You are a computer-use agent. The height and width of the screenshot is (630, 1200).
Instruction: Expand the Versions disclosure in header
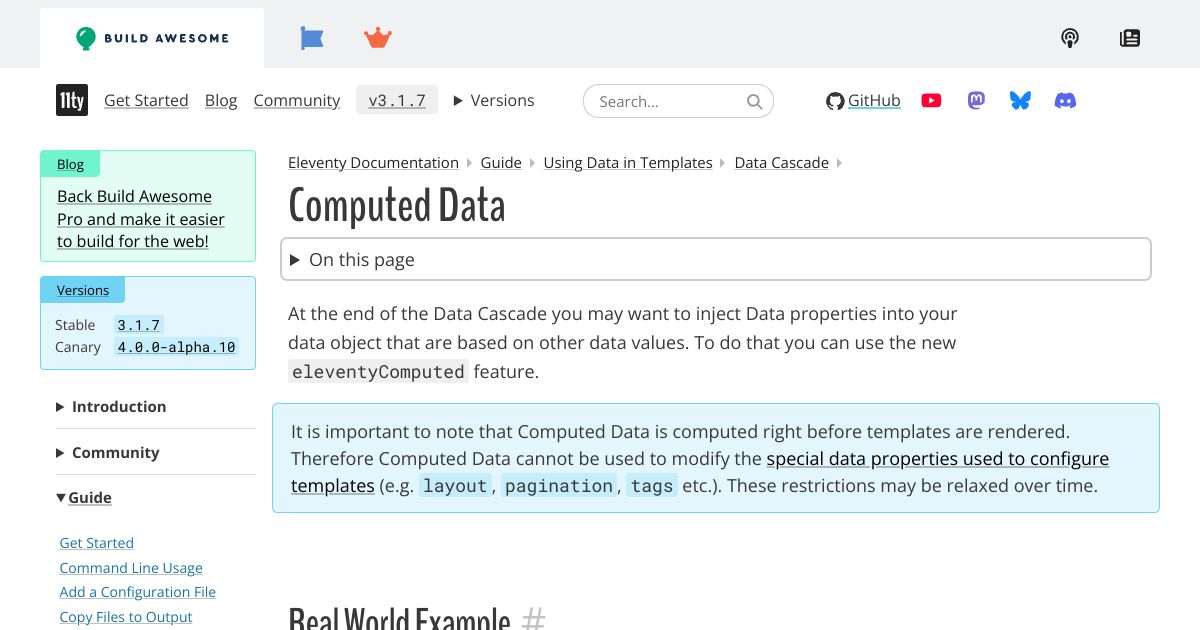pyautogui.click(x=494, y=100)
